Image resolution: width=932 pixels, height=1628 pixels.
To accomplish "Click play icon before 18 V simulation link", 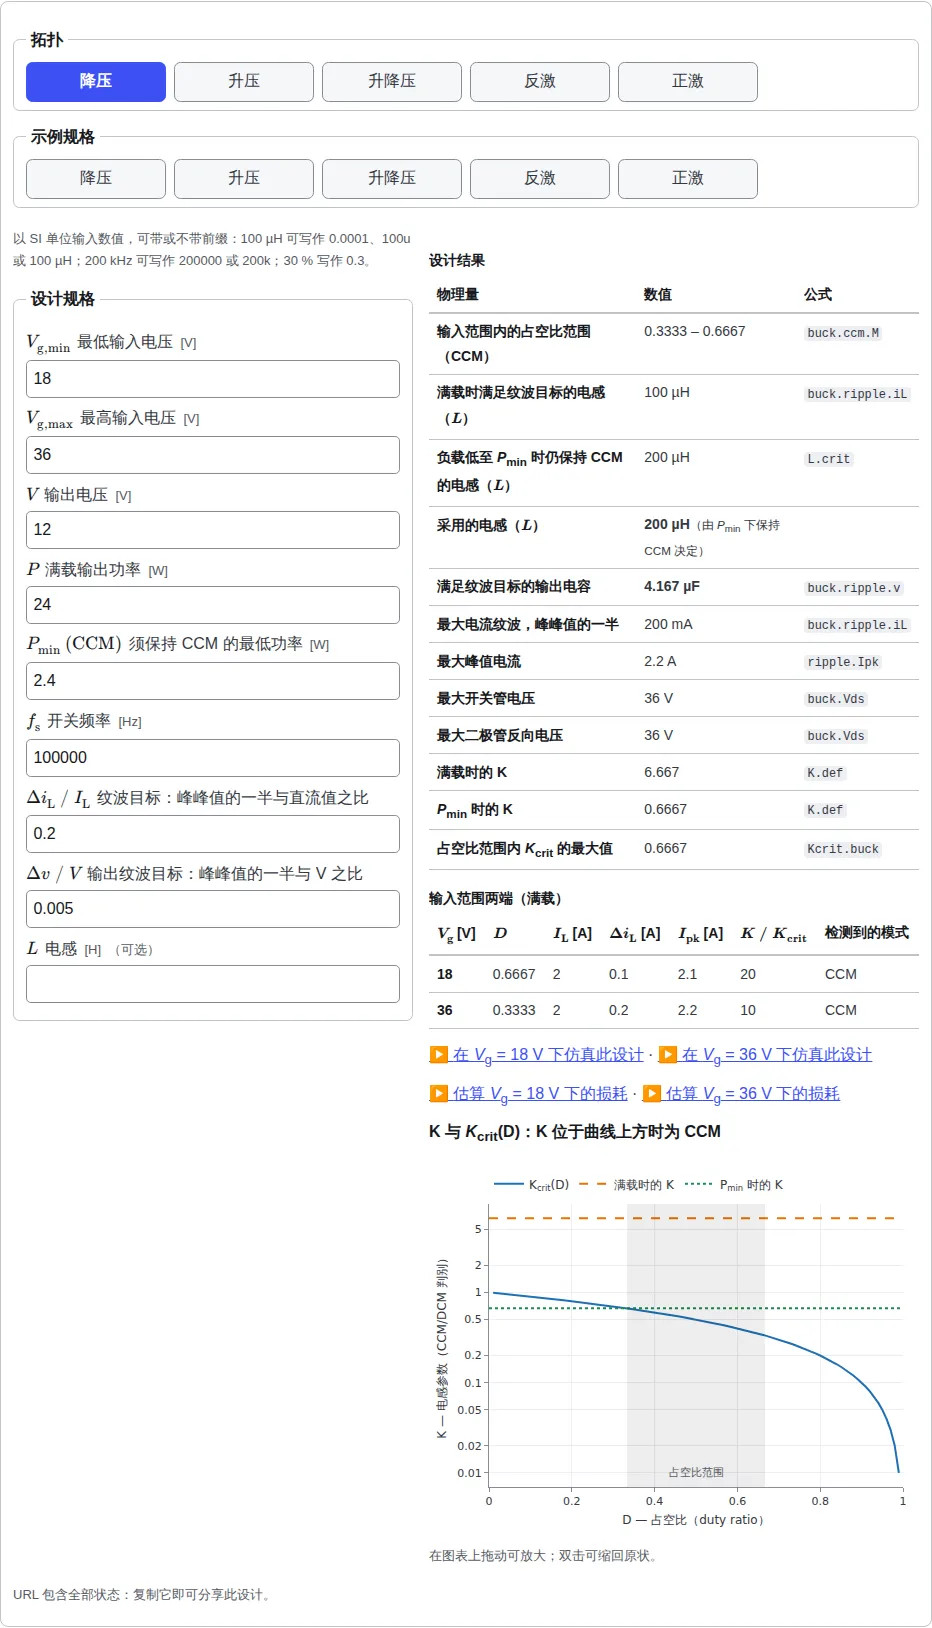I will coord(438,1055).
